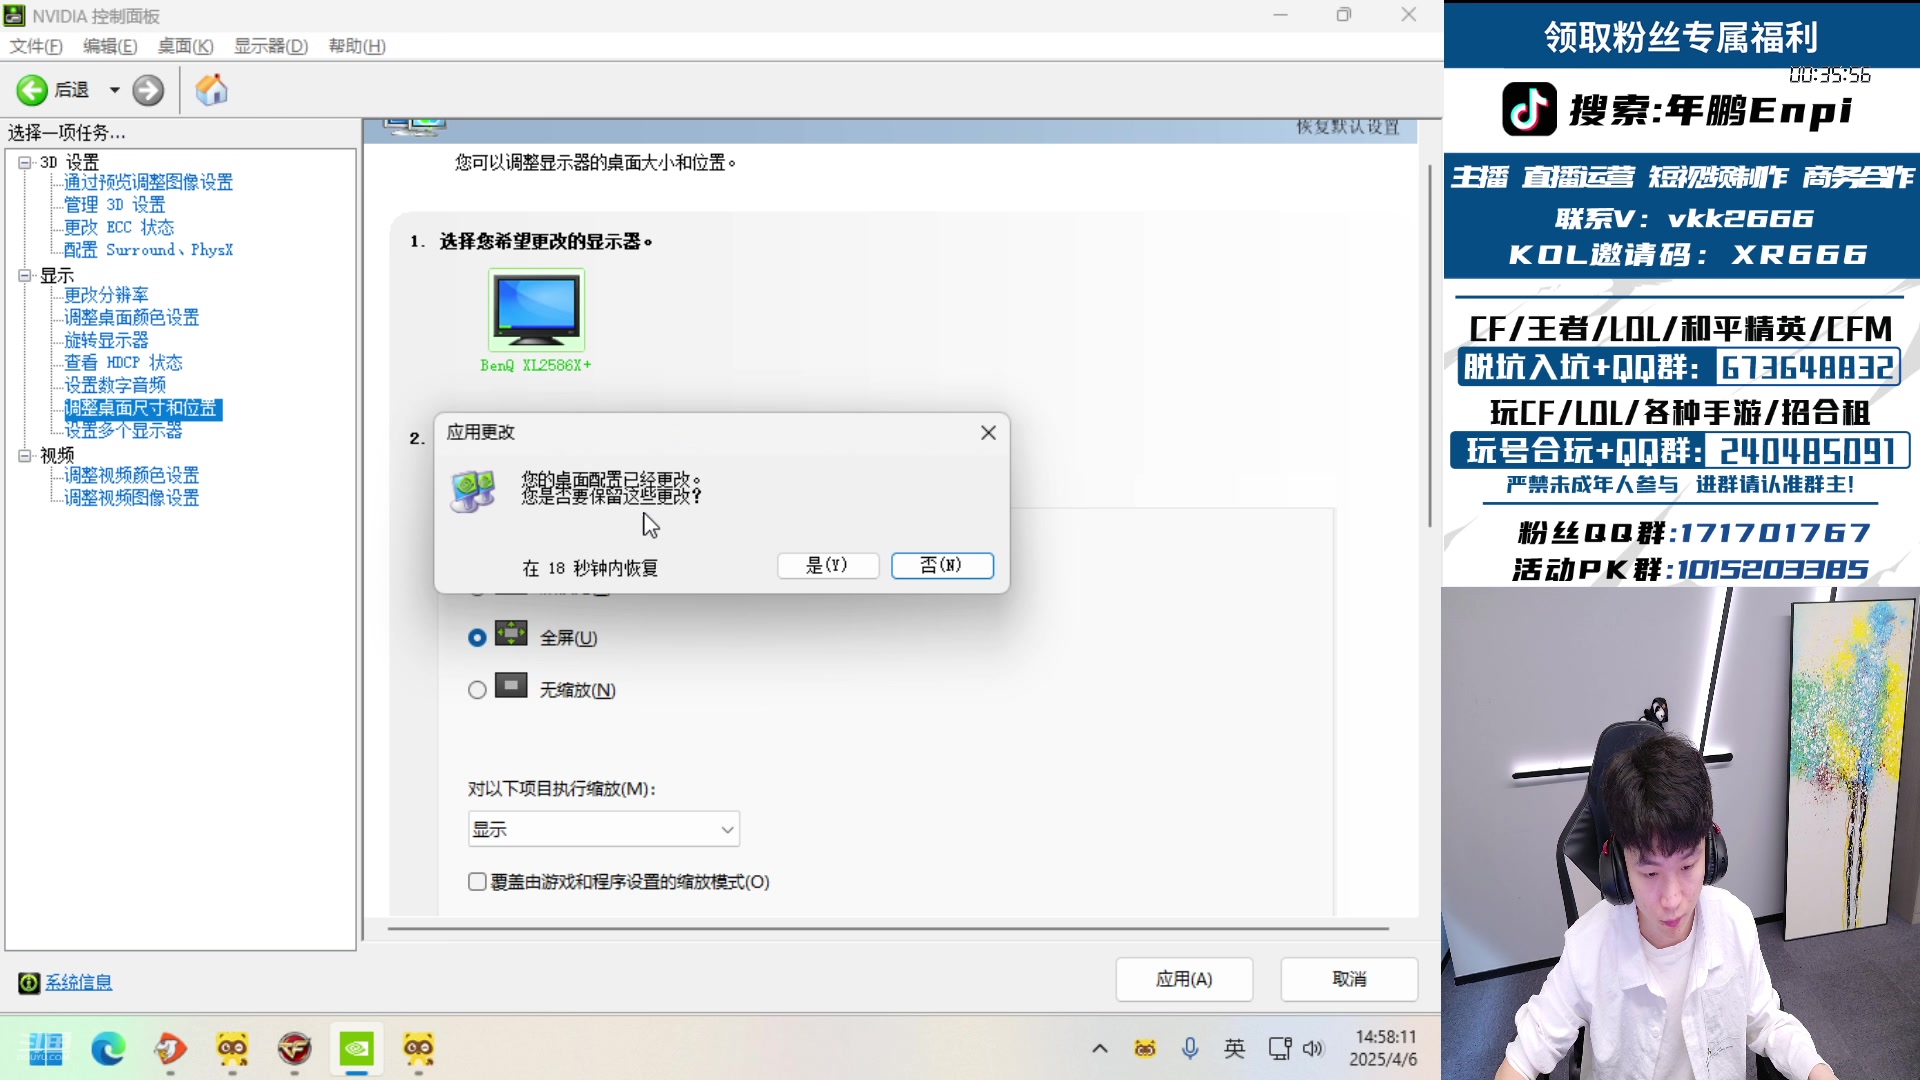Select 调整桌面尺寸和位置 in the tree
The width and height of the screenshot is (1920, 1080).
coord(143,409)
